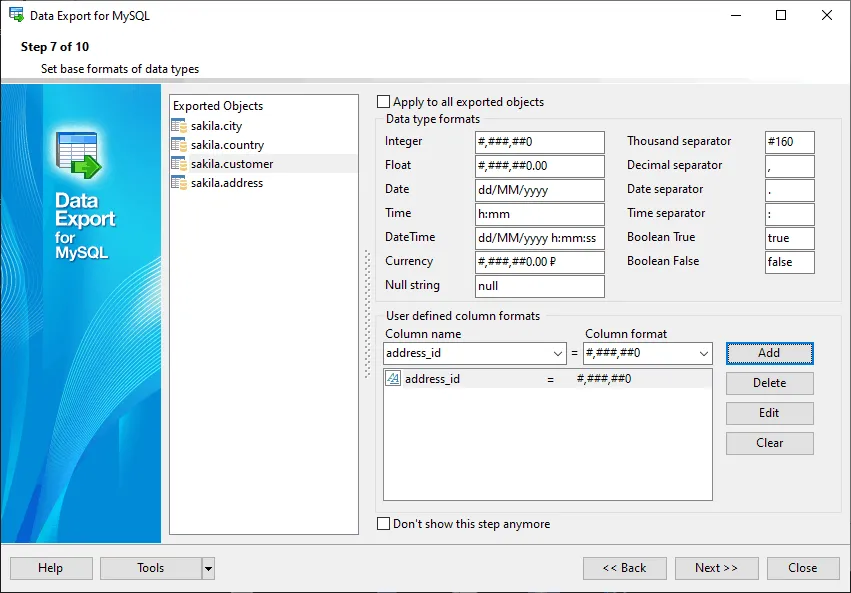The image size is (851, 593).
Task: Click the Boolean True field
Action: click(x=790, y=238)
